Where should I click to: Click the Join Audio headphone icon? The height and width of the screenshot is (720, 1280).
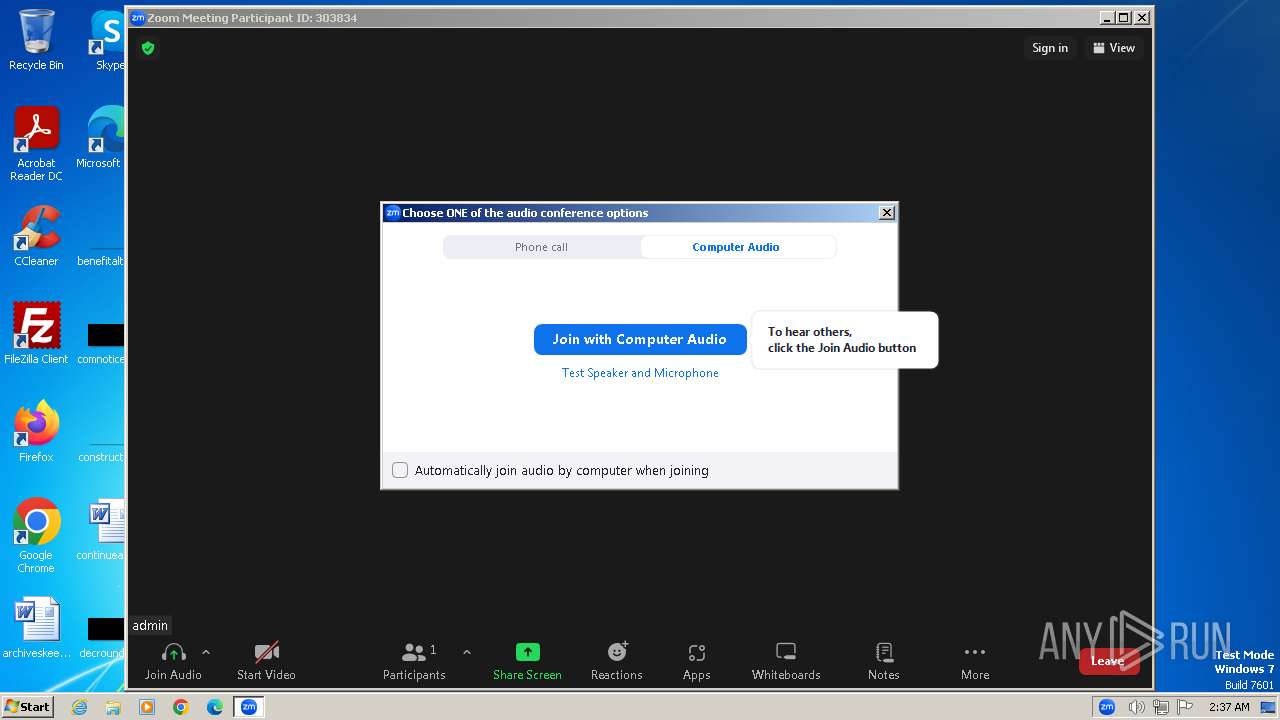pyautogui.click(x=173, y=653)
